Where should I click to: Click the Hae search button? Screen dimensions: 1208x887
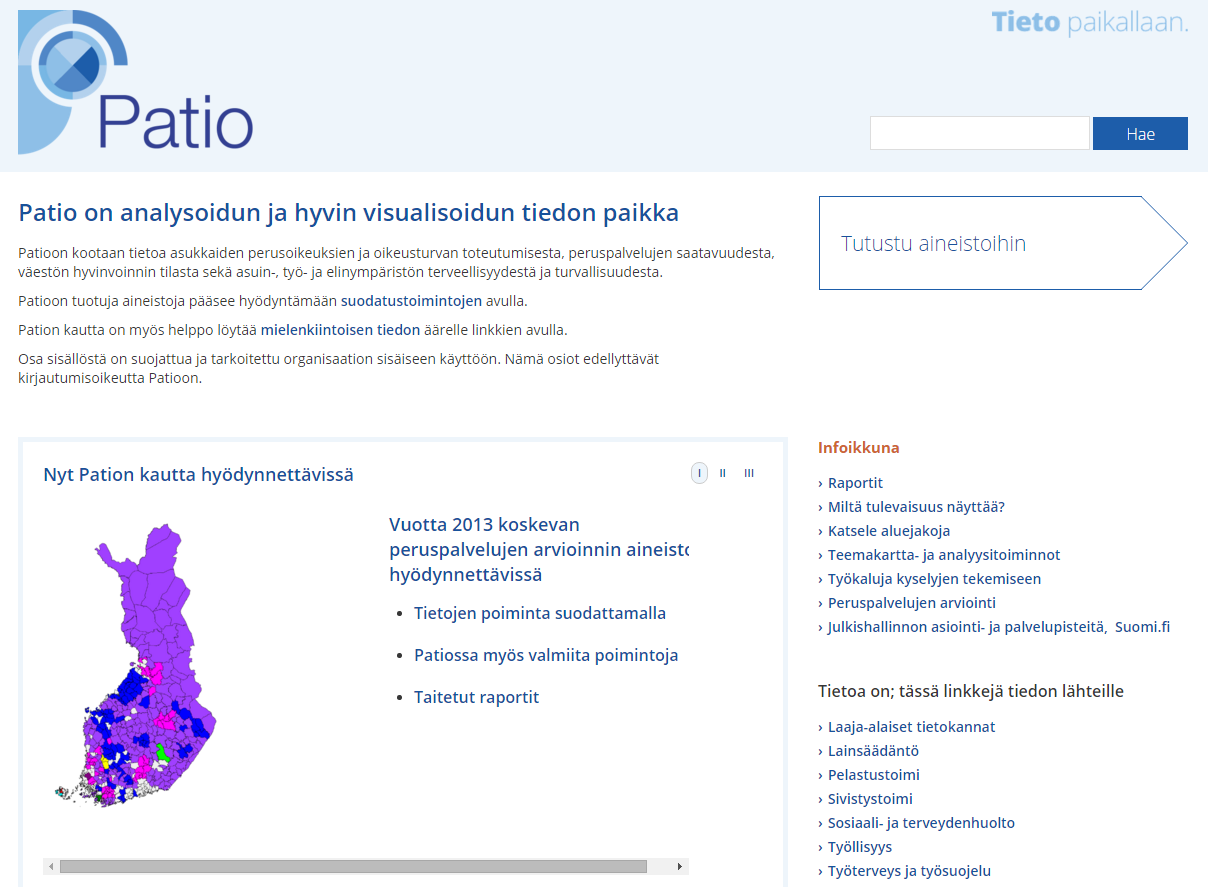point(1140,134)
